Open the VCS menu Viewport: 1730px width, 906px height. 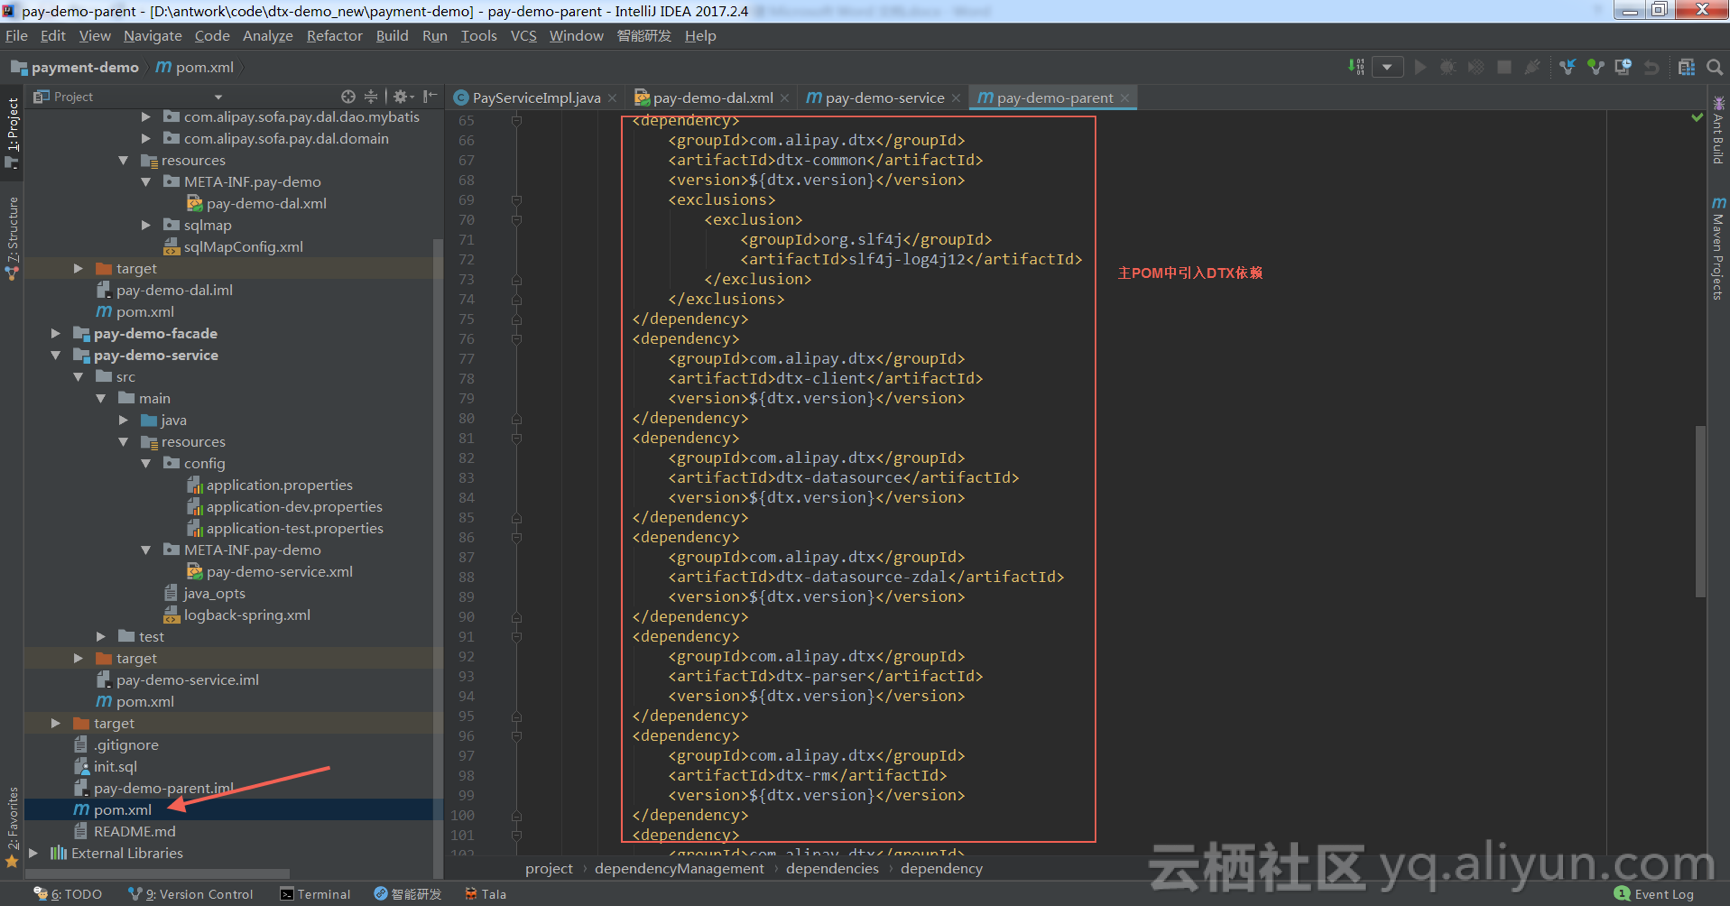(x=523, y=36)
